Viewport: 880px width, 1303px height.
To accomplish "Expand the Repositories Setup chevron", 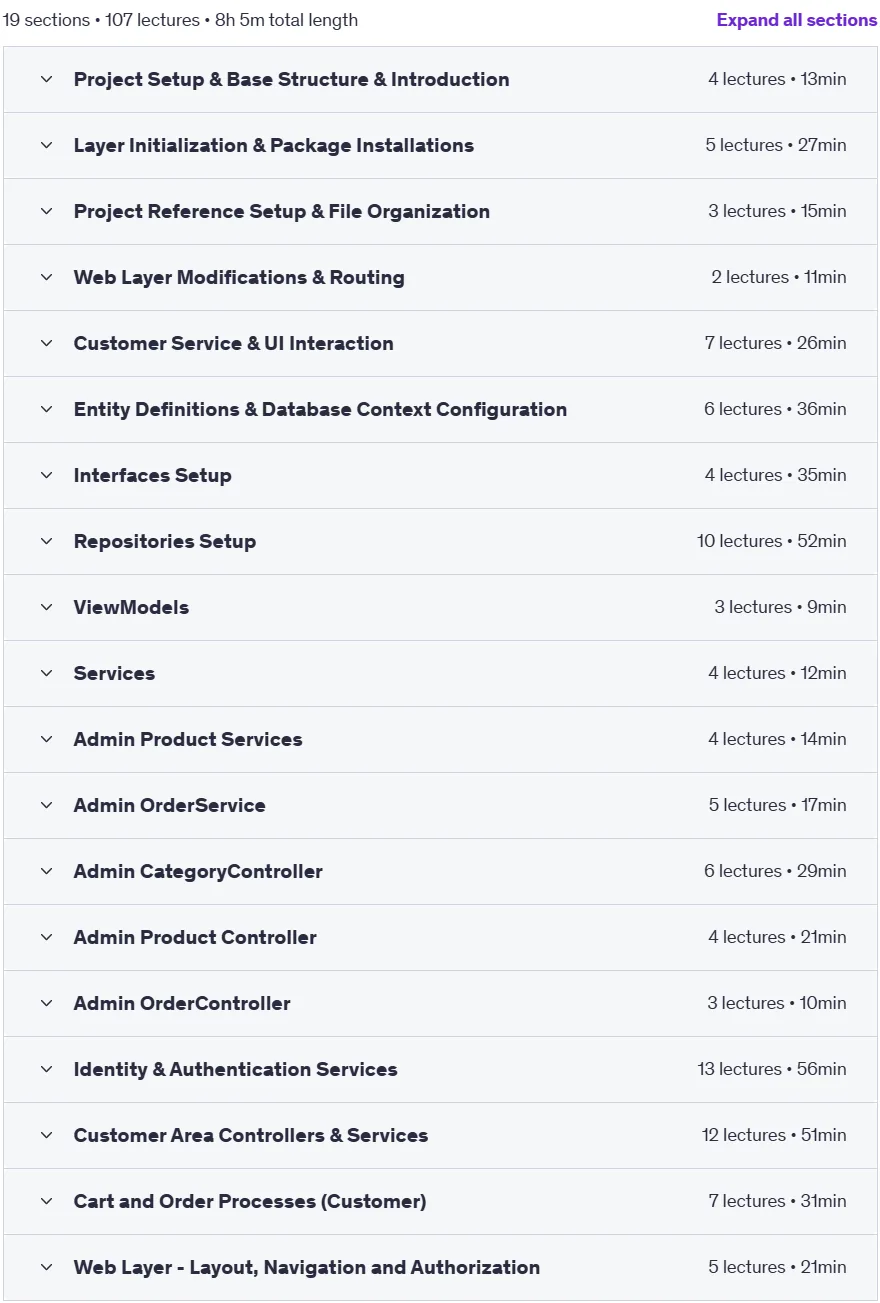I will (46, 541).
